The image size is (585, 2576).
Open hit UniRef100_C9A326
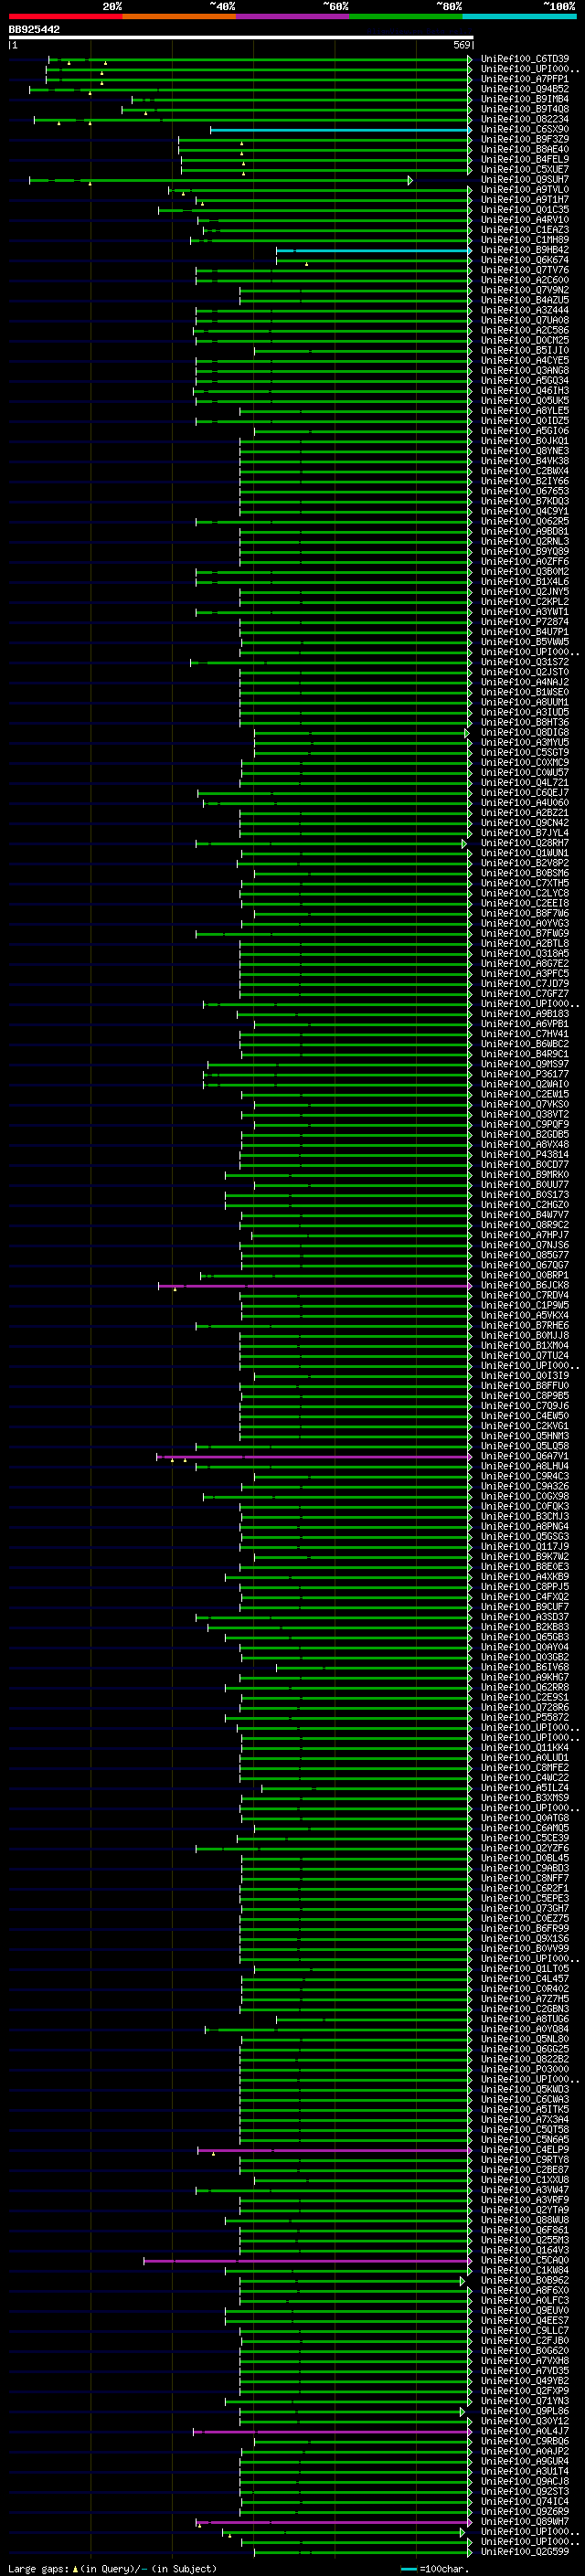coord(525,1487)
